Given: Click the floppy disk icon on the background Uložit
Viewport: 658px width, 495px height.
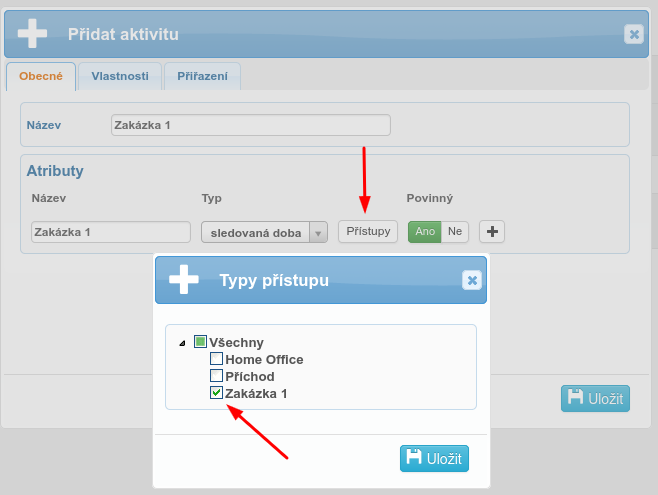Looking at the screenshot, I should click(575, 398).
